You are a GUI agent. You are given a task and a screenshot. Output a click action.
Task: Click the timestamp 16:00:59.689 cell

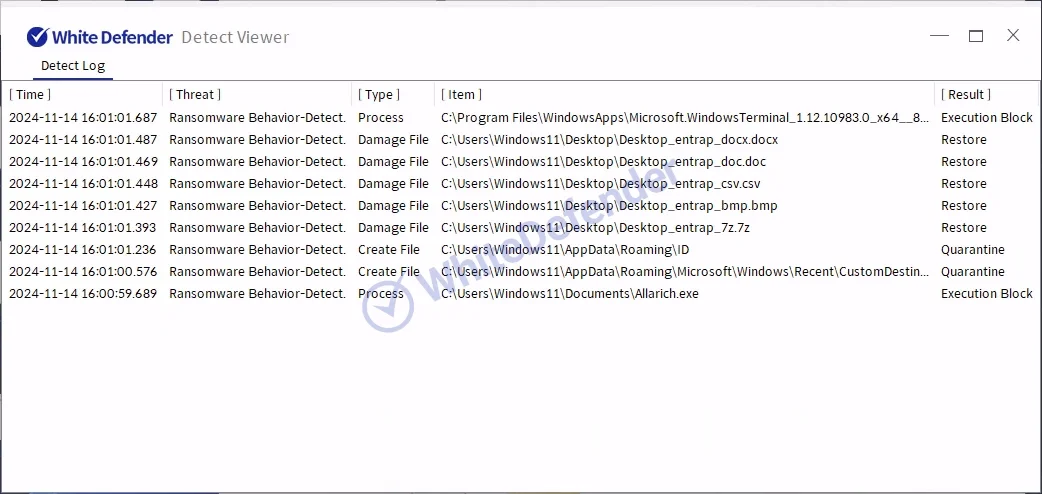83,294
